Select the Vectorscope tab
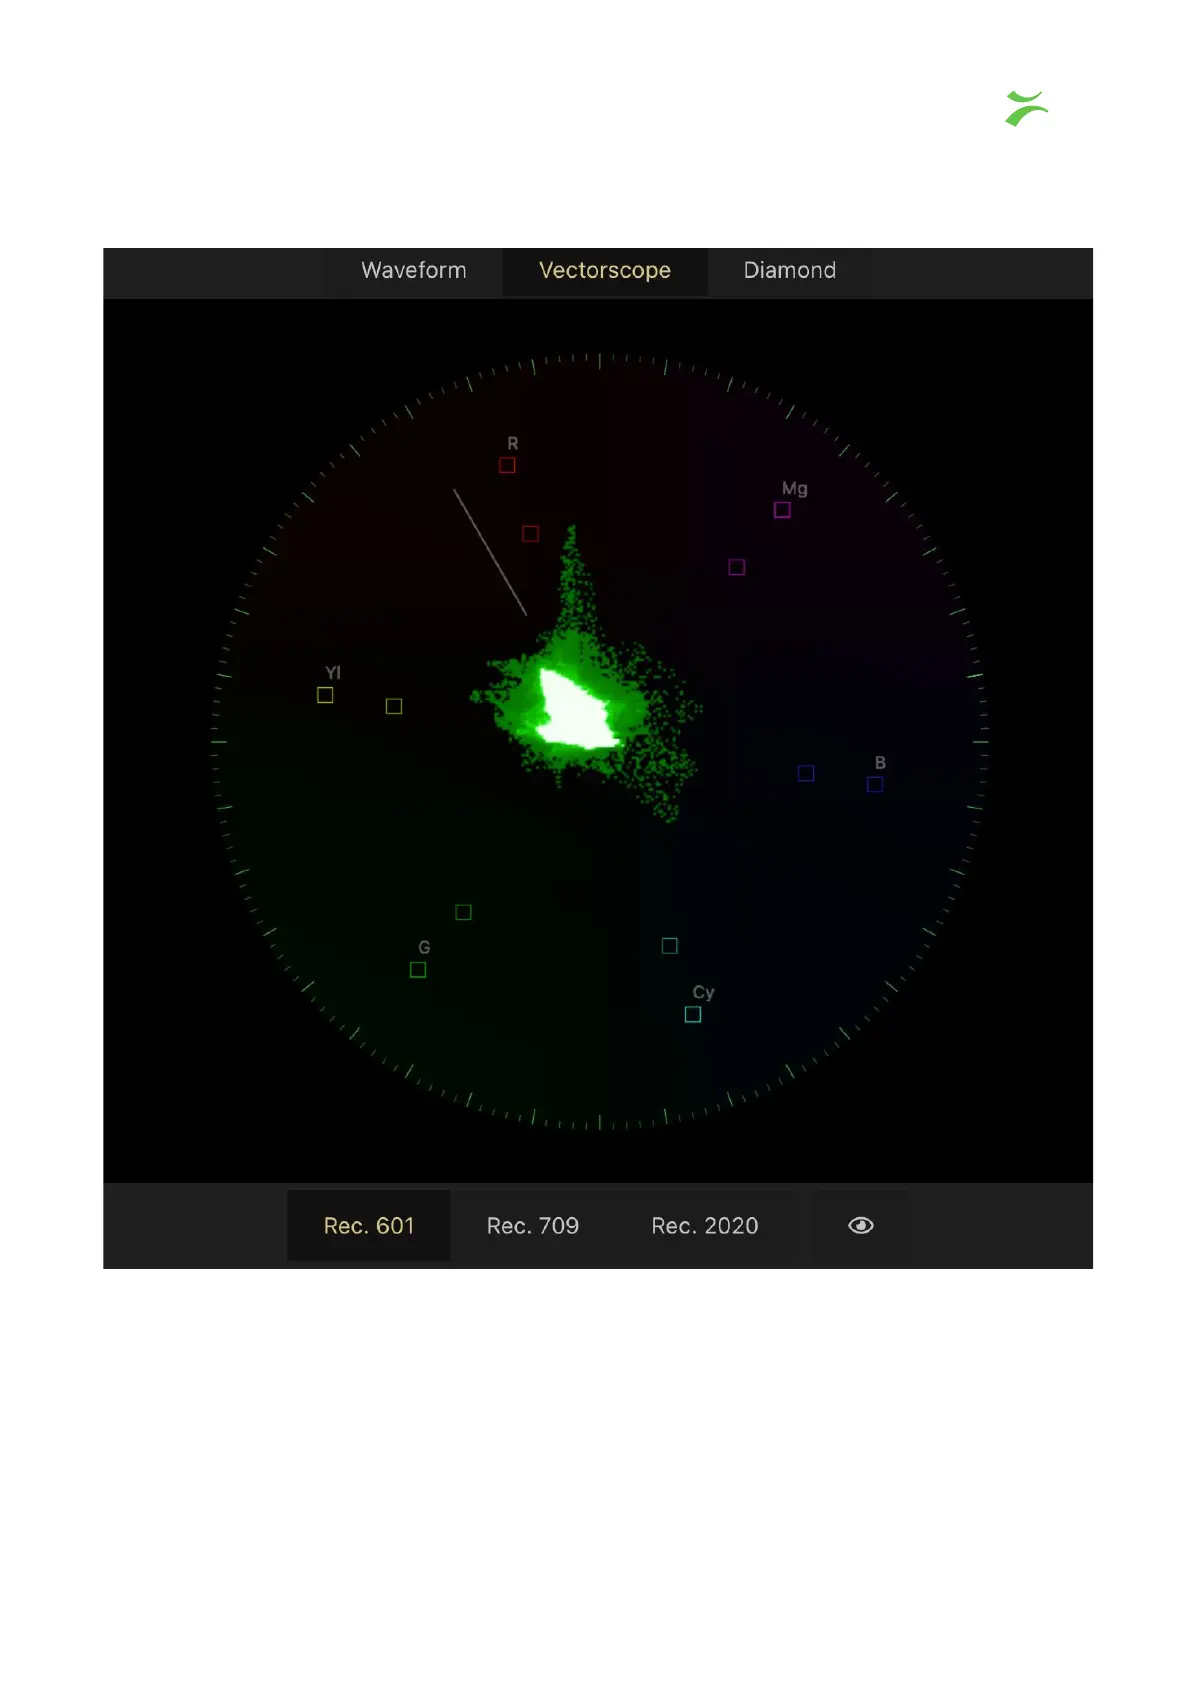The height and width of the screenshot is (1684, 1191). pos(604,271)
